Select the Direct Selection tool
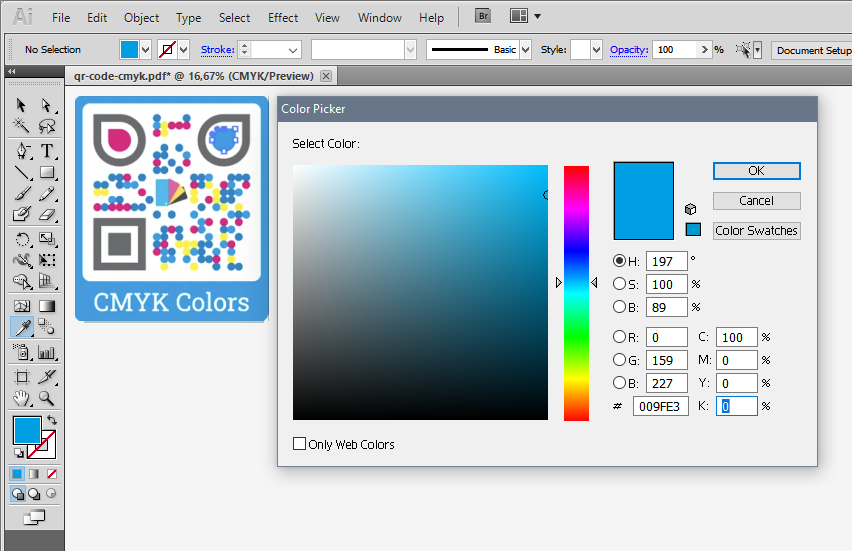 (x=46, y=105)
